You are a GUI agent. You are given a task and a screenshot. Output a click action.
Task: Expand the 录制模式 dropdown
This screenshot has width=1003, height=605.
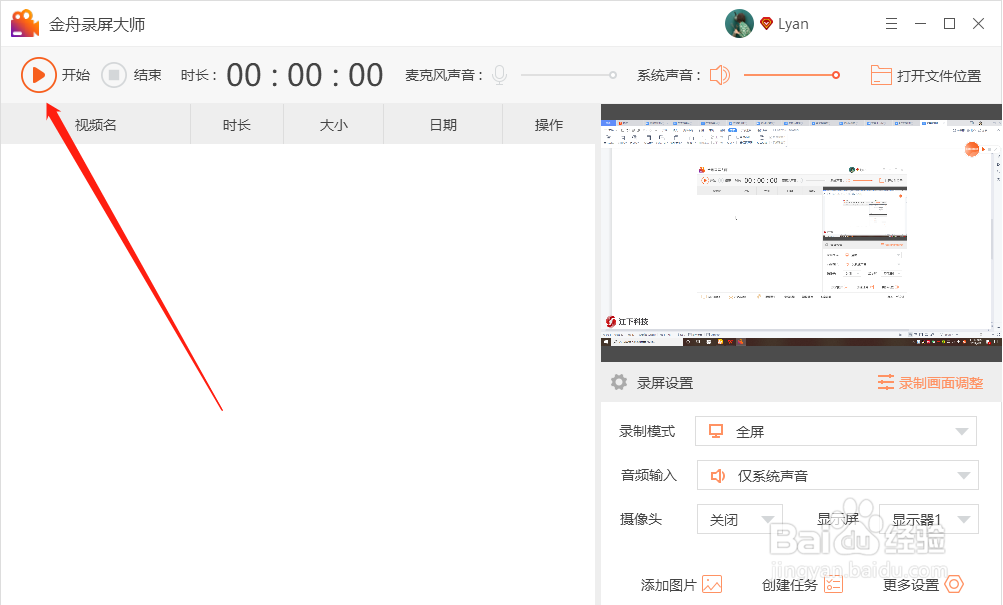(x=964, y=430)
